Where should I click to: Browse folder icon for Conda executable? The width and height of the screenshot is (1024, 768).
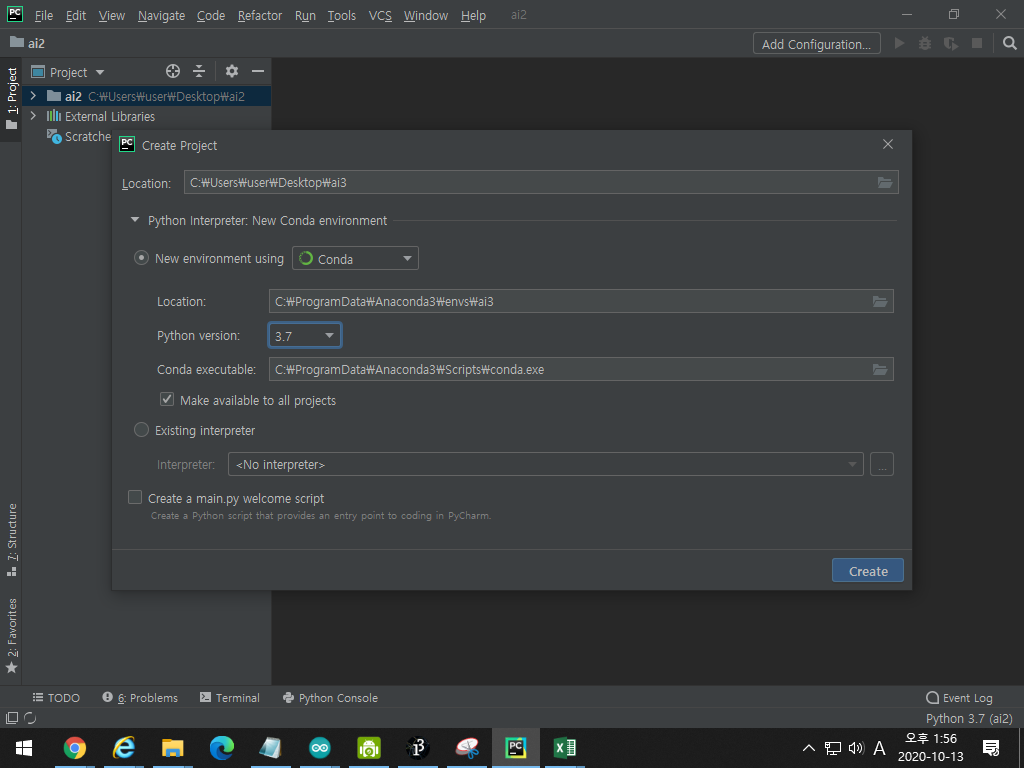pyautogui.click(x=880, y=370)
